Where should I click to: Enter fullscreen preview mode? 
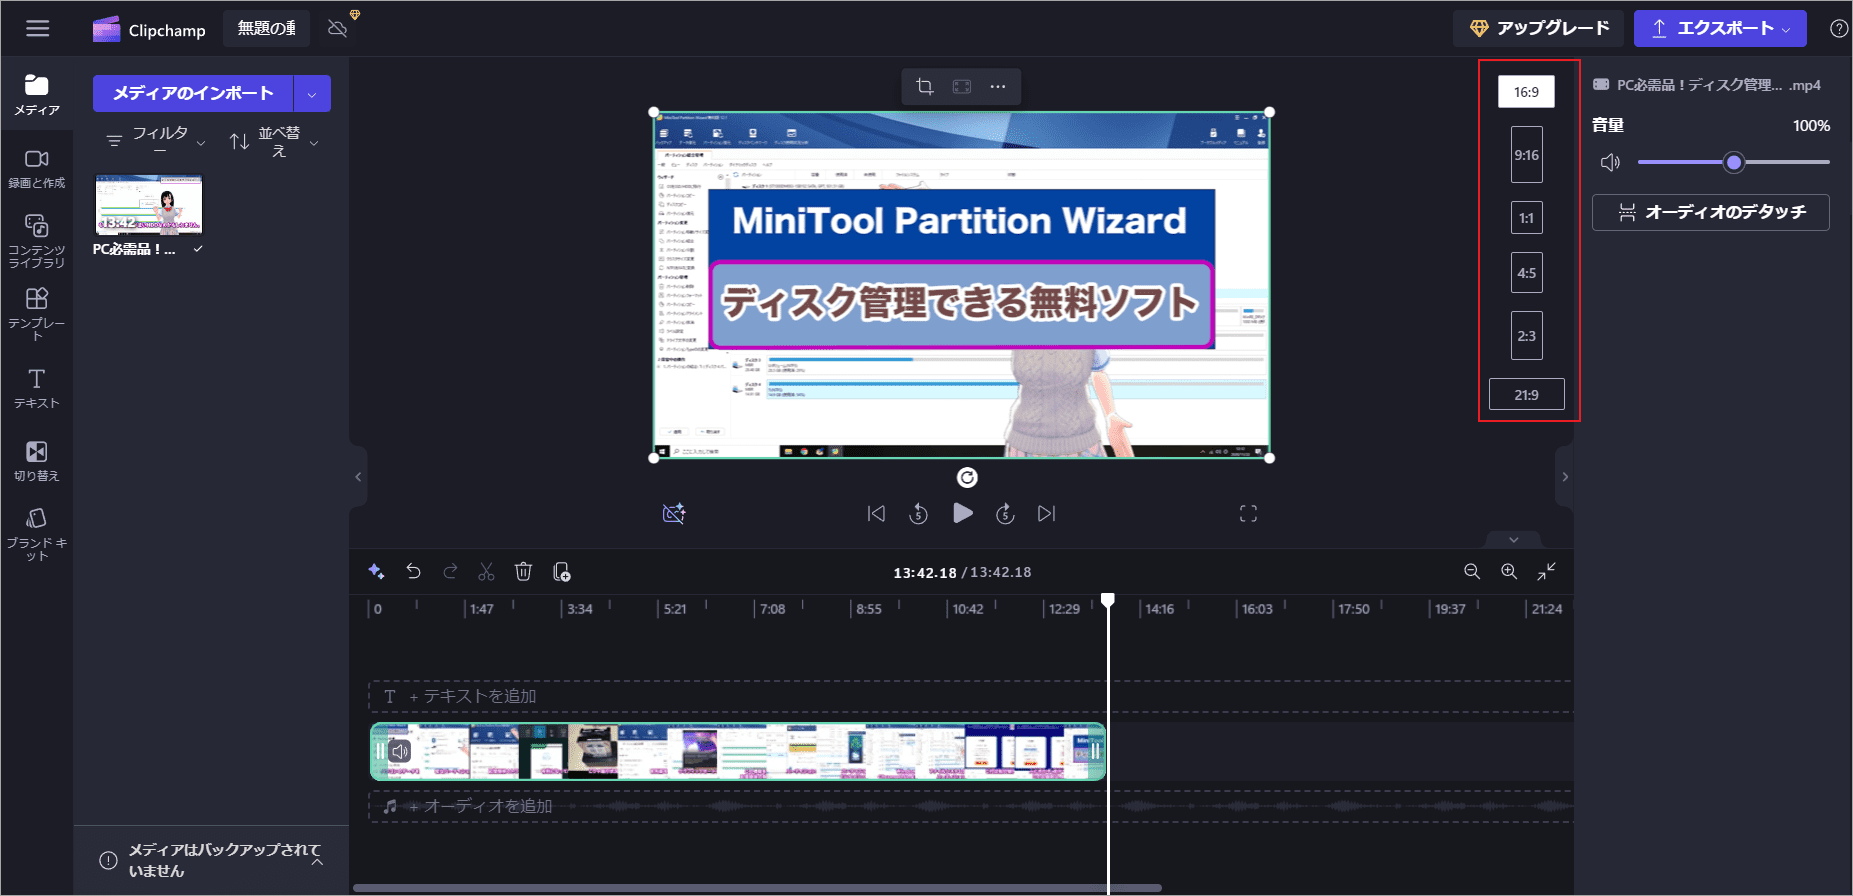click(1248, 514)
